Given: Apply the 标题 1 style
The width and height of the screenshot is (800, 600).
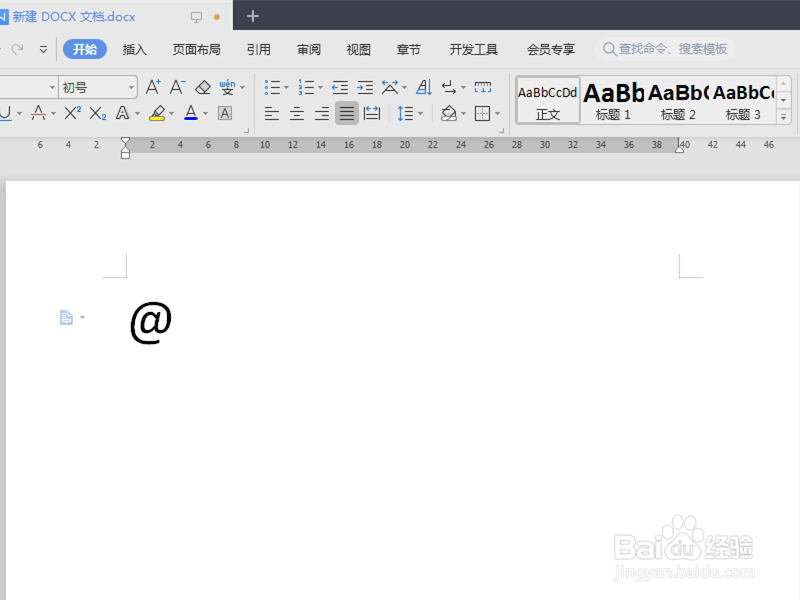Looking at the screenshot, I should tap(613, 101).
